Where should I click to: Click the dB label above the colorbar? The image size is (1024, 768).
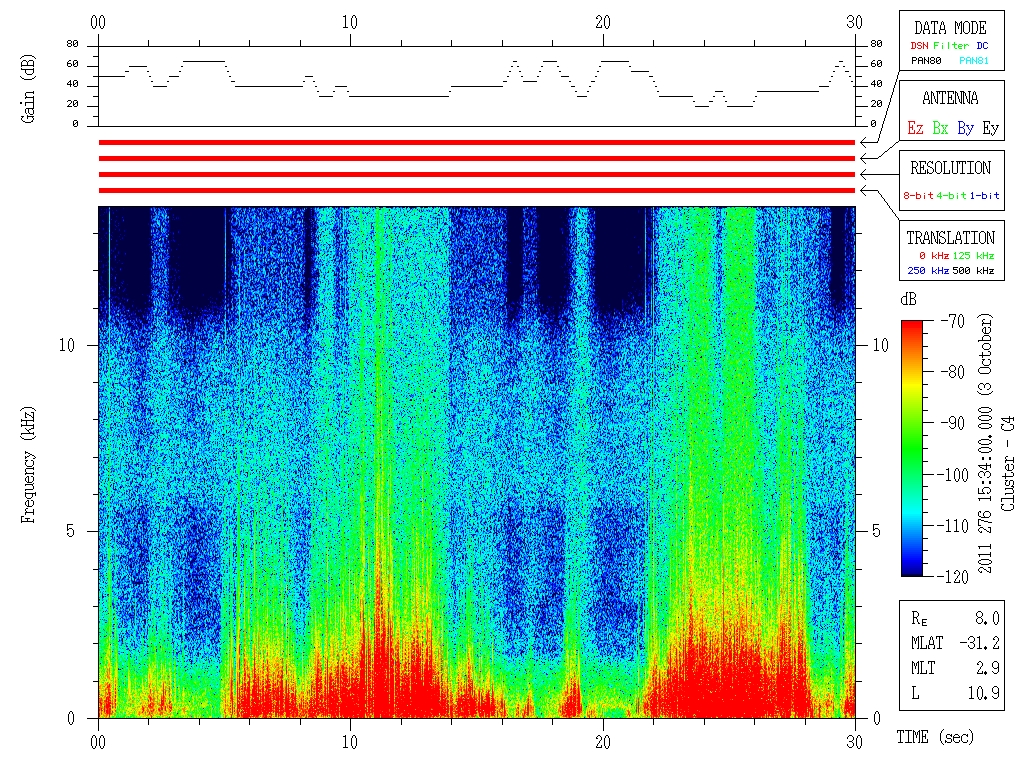tap(908, 299)
